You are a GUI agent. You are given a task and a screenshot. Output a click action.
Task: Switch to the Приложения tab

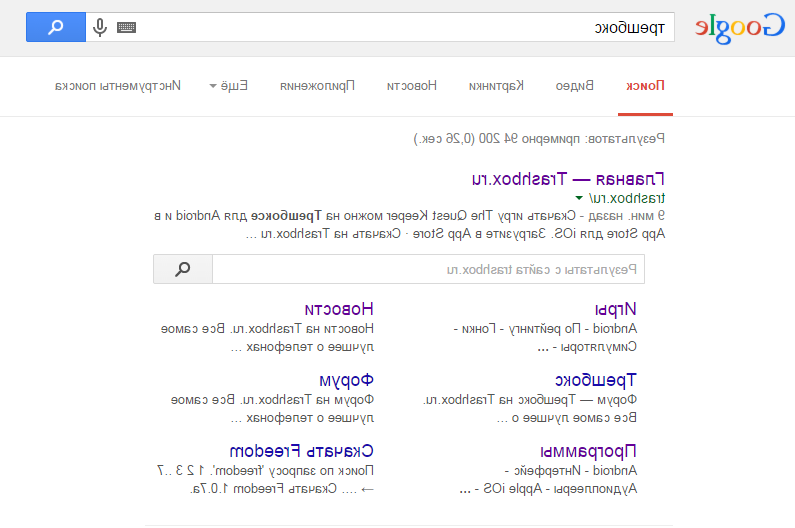click(x=317, y=86)
